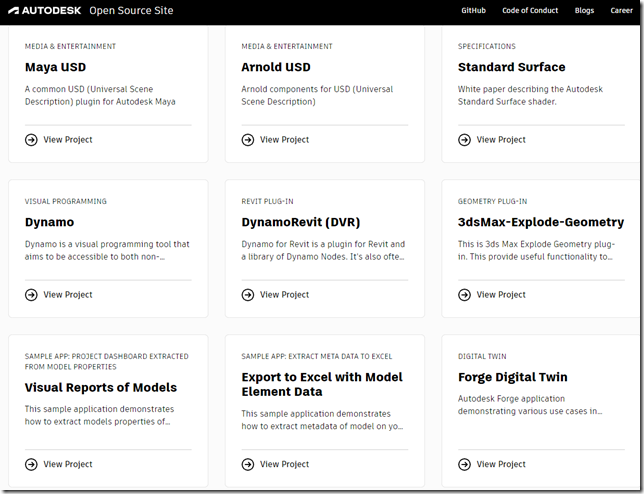The image size is (644, 494).
Task: View Project for Maya USD
Action: coord(68,140)
